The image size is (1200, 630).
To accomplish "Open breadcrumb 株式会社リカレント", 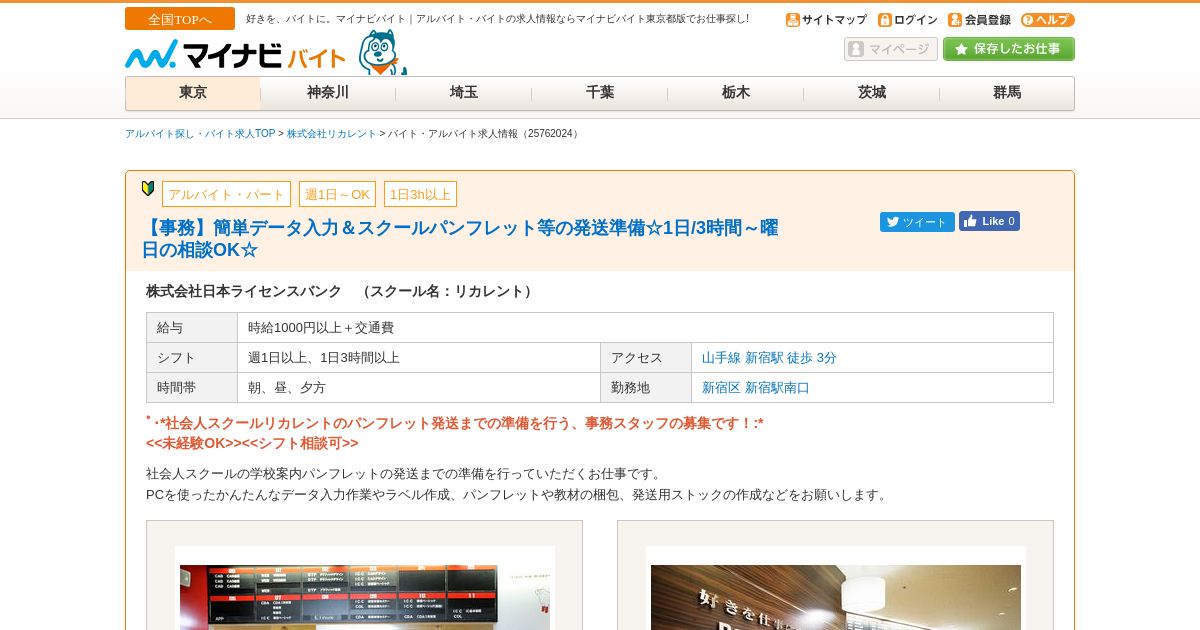I will 332,134.
